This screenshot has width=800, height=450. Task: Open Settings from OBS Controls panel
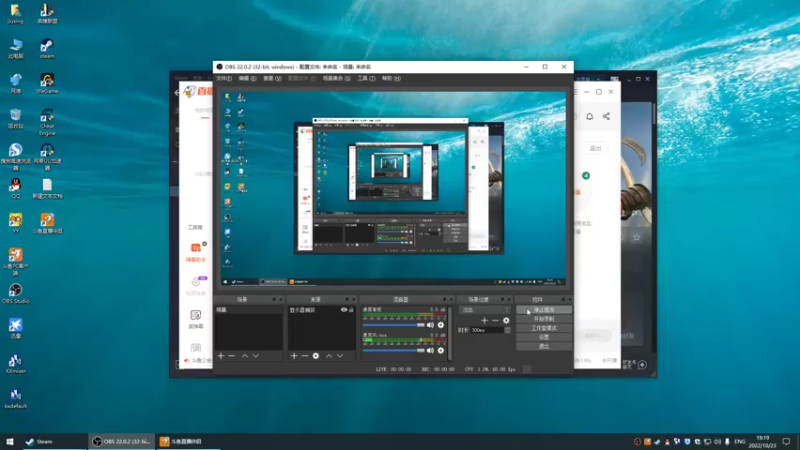[544, 337]
